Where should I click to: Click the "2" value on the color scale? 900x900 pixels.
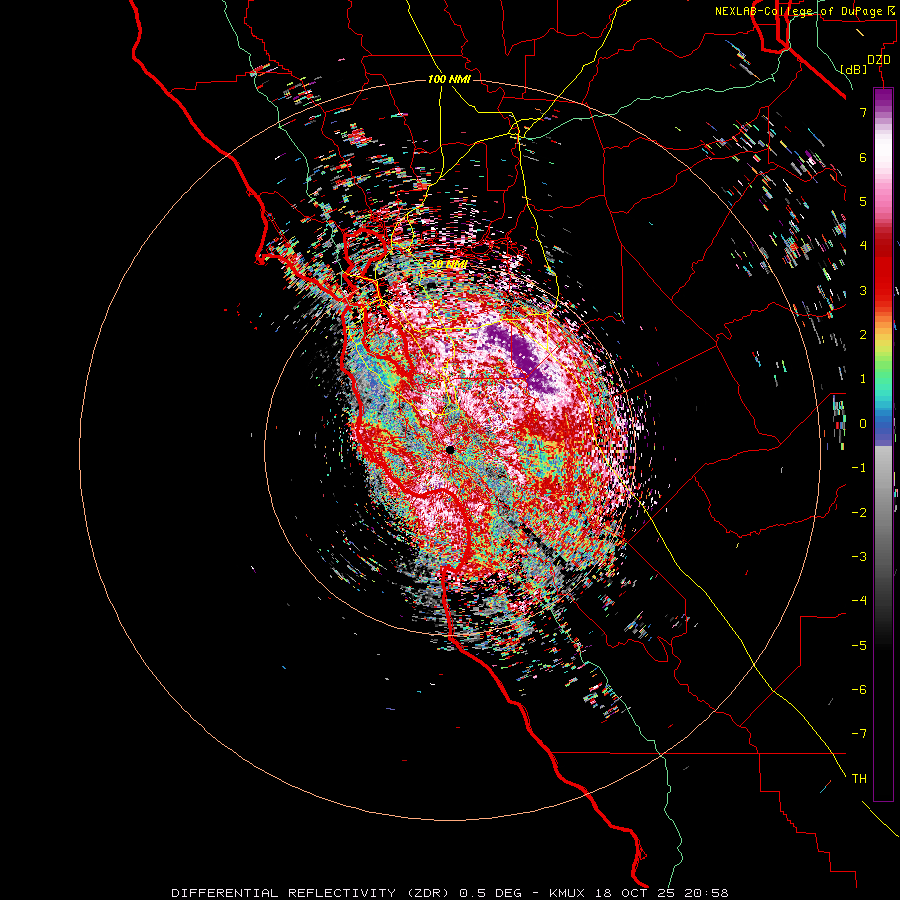[x=863, y=335]
